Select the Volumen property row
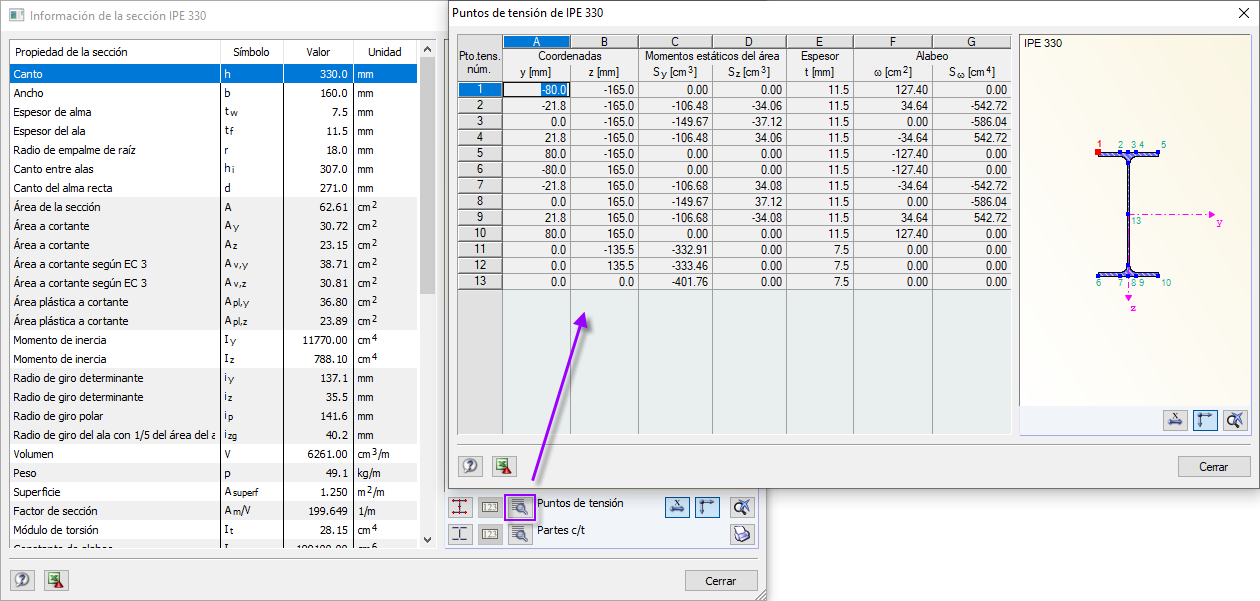Viewport: 1260px width, 601px height. point(213,454)
